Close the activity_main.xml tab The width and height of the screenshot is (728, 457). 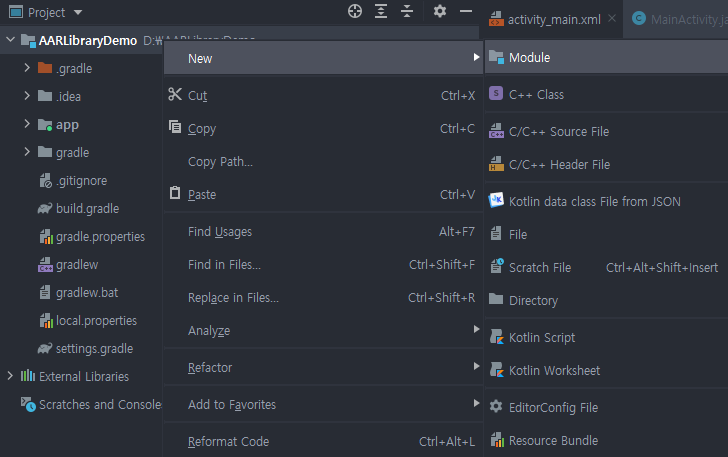612,18
